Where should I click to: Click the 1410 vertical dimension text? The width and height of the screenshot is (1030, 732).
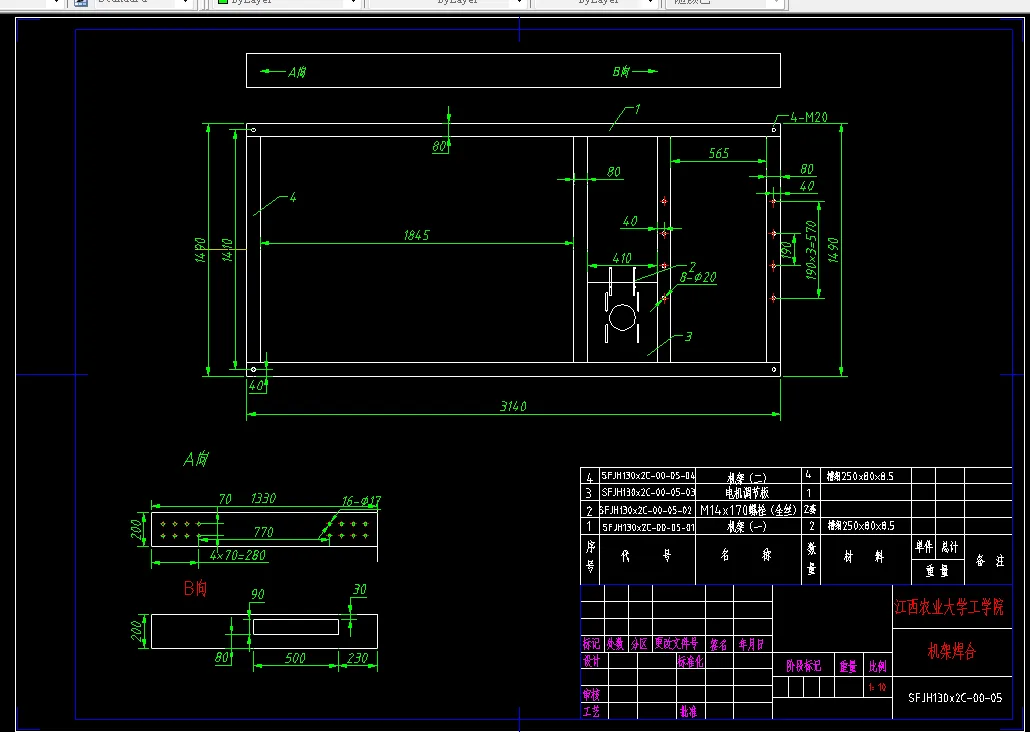pos(228,250)
